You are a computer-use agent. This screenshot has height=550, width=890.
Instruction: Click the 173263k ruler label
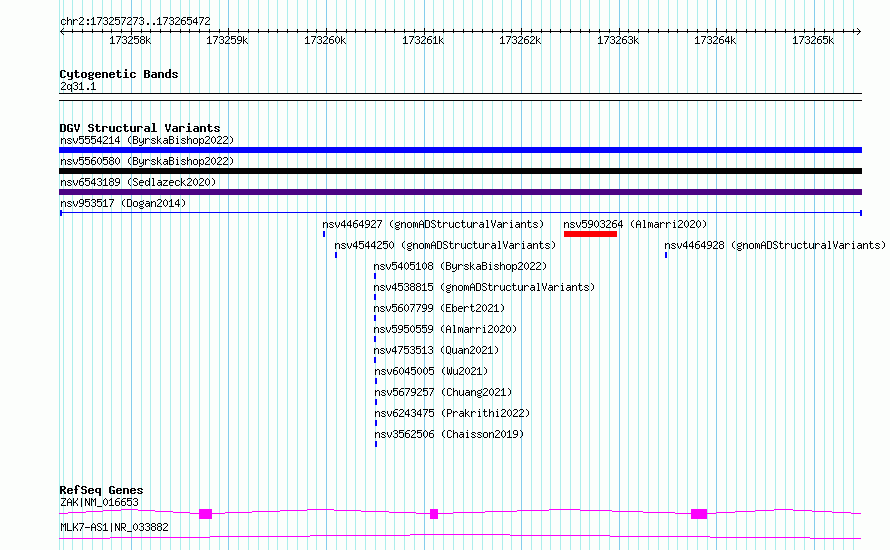coord(618,40)
